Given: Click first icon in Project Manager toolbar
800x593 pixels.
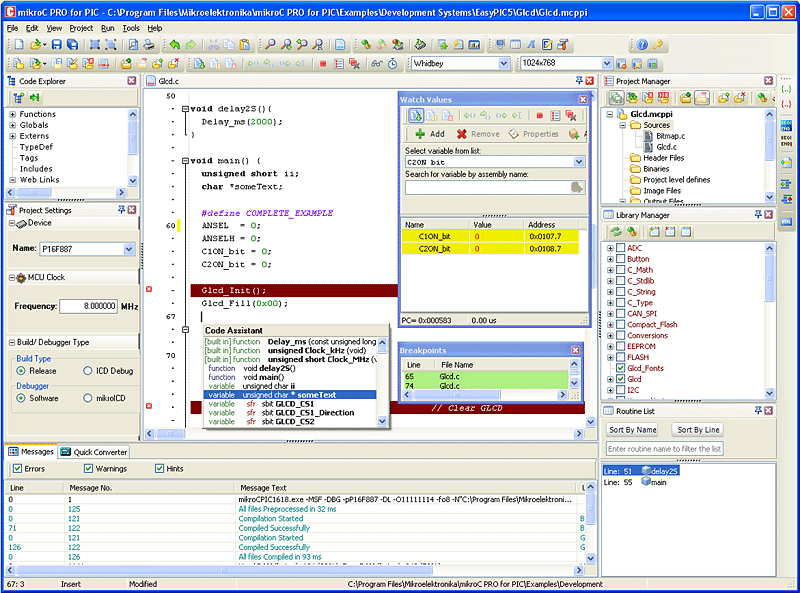Looking at the screenshot, I should [x=616, y=97].
